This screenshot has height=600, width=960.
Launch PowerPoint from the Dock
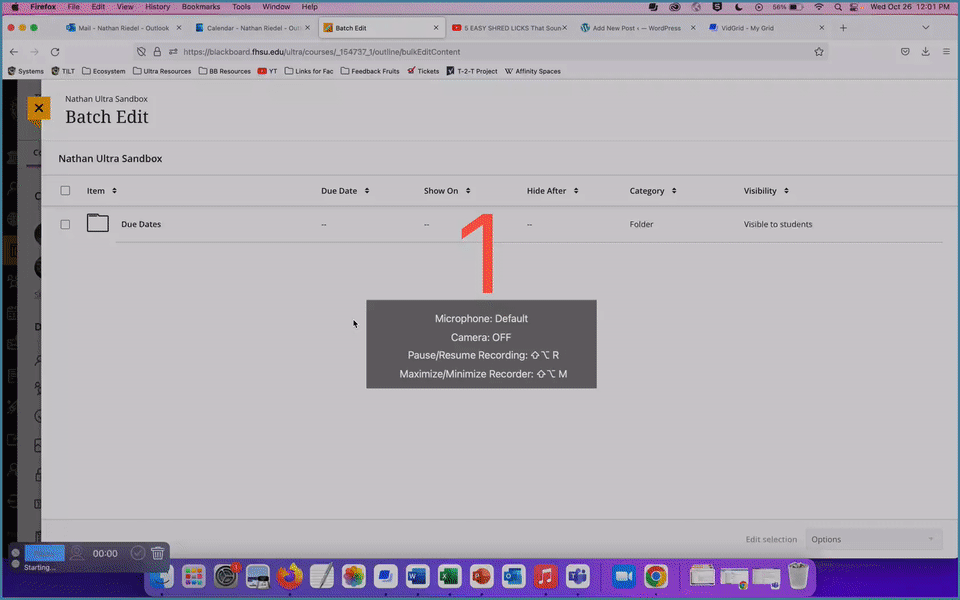click(x=481, y=576)
